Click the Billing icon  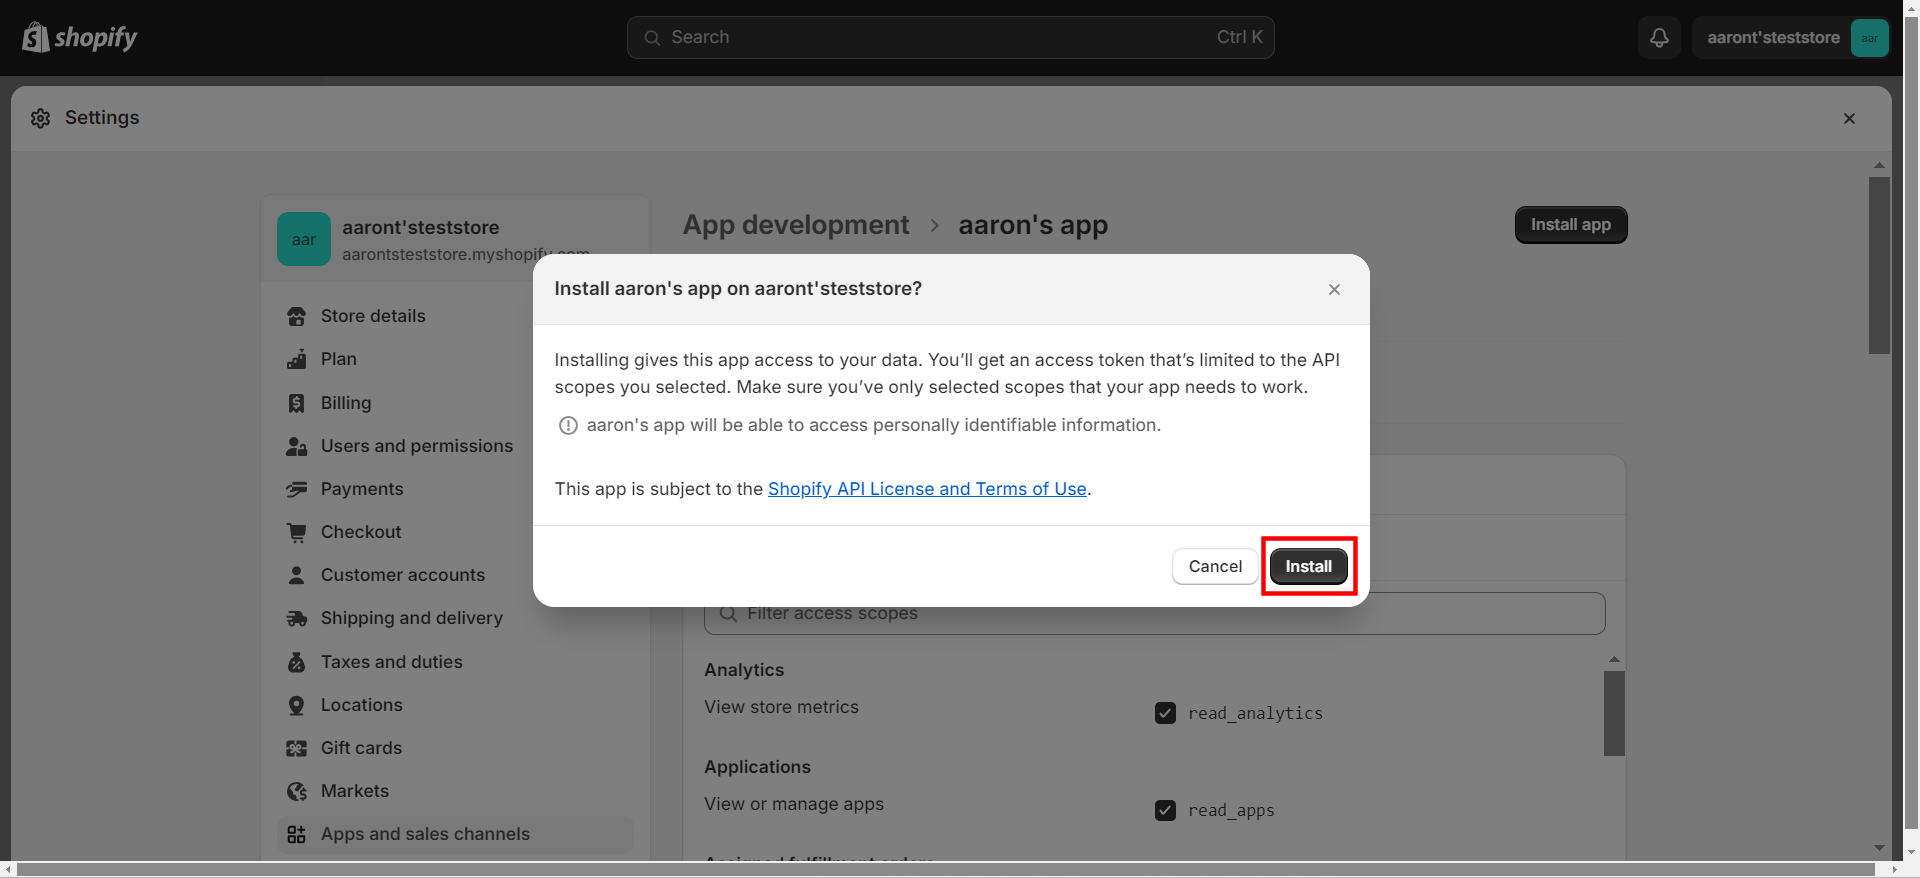click(x=297, y=403)
